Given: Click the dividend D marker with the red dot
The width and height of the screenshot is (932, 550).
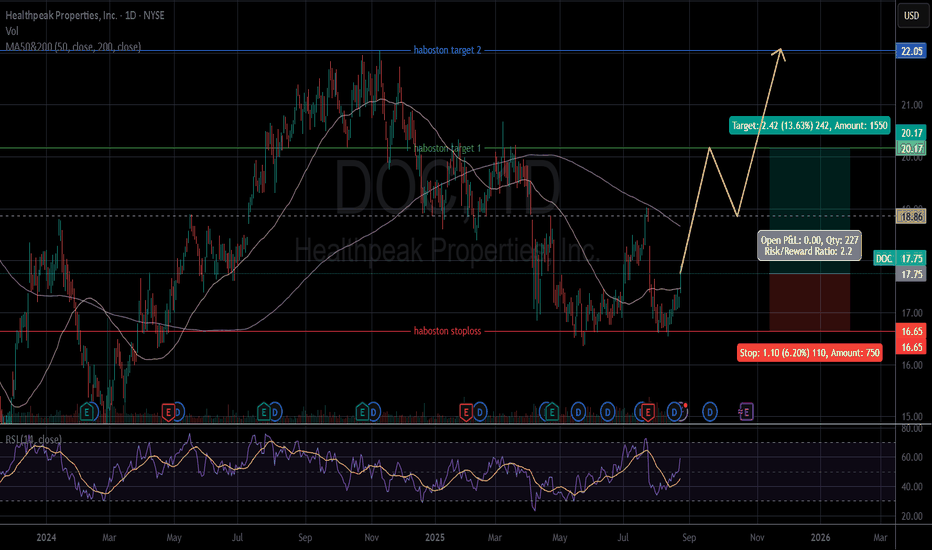Looking at the screenshot, I should click(x=675, y=411).
